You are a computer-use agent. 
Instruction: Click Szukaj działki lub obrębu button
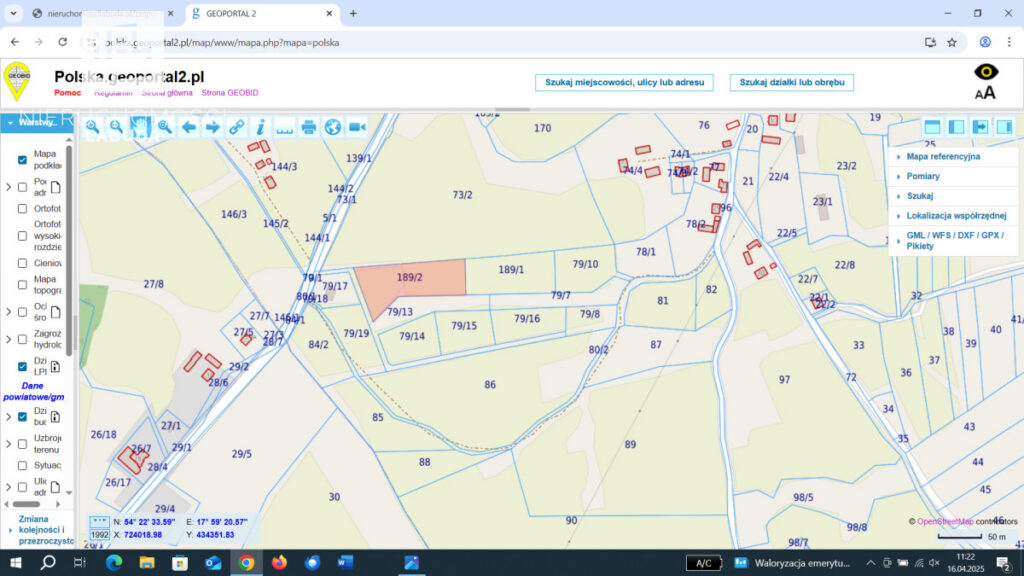(x=791, y=82)
